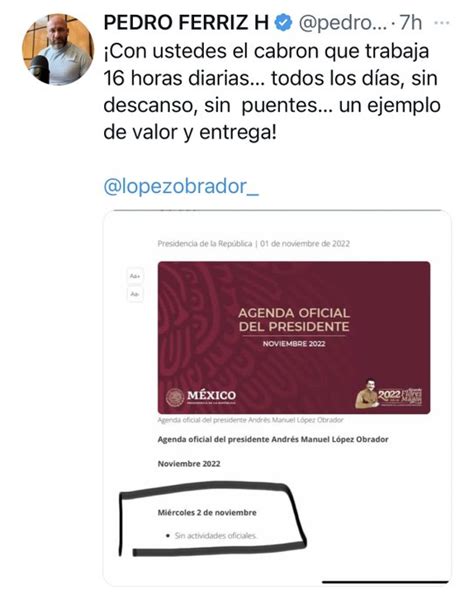Open Pedro Ferriz's profile avatar photo
The width and height of the screenshot is (474, 594).
pyautogui.click(x=58, y=49)
